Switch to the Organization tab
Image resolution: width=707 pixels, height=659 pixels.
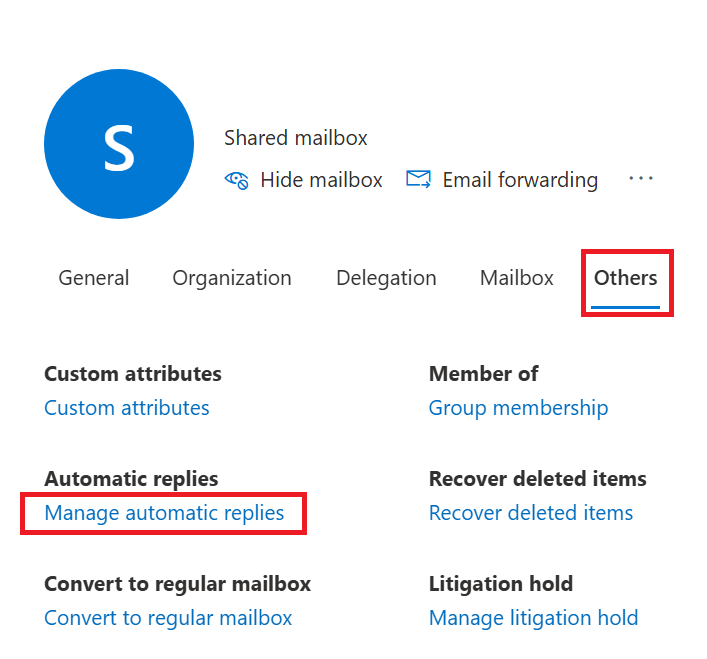(x=232, y=279)
